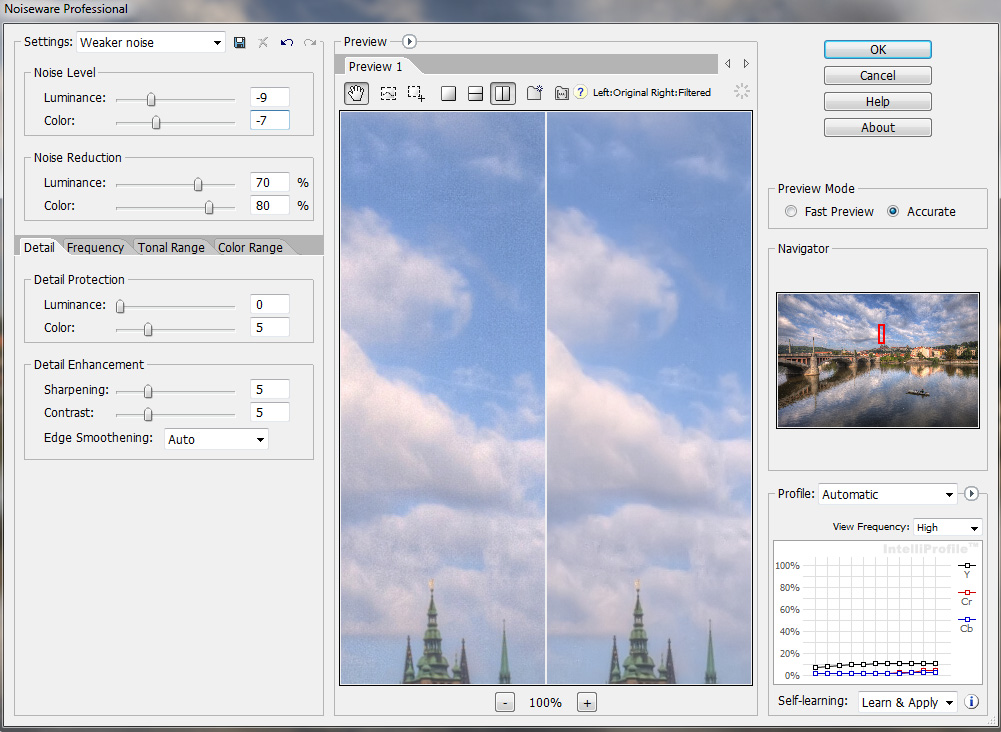The height and width of the screenshot is (732, 1001).
Task: Click the dashed region selection tool
Action: (388, 93)
